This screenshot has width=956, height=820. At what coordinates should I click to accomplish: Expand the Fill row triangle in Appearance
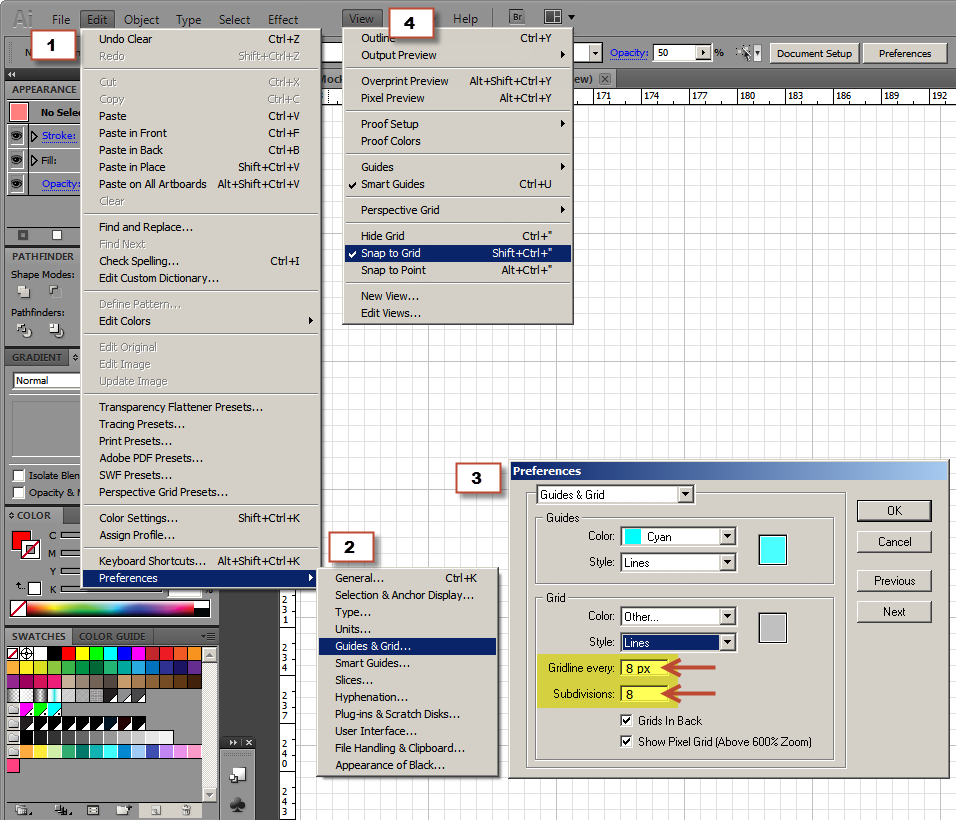click(34, 160)
